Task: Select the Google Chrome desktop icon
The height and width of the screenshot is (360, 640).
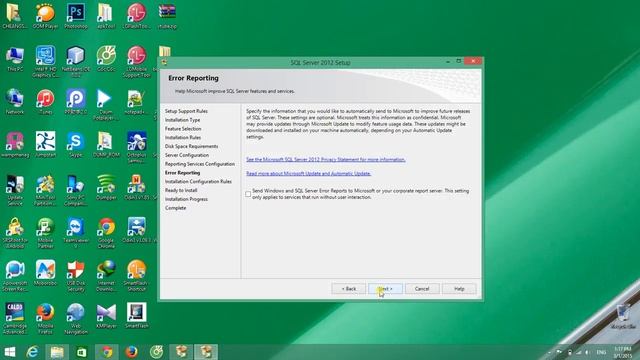Action: click(x=106, y=233)
